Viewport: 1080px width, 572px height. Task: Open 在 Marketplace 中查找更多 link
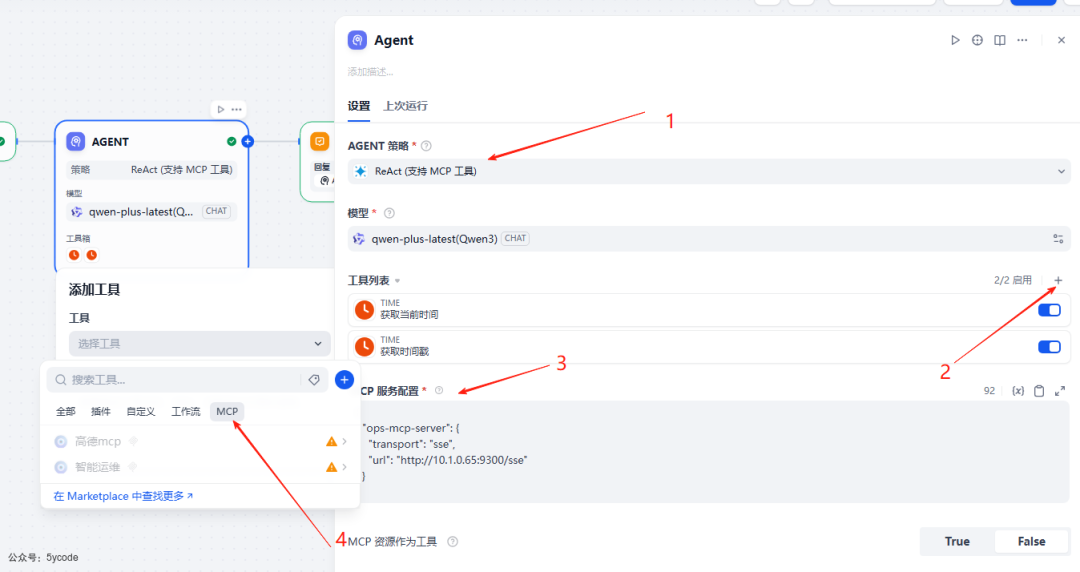pos(123,496)
